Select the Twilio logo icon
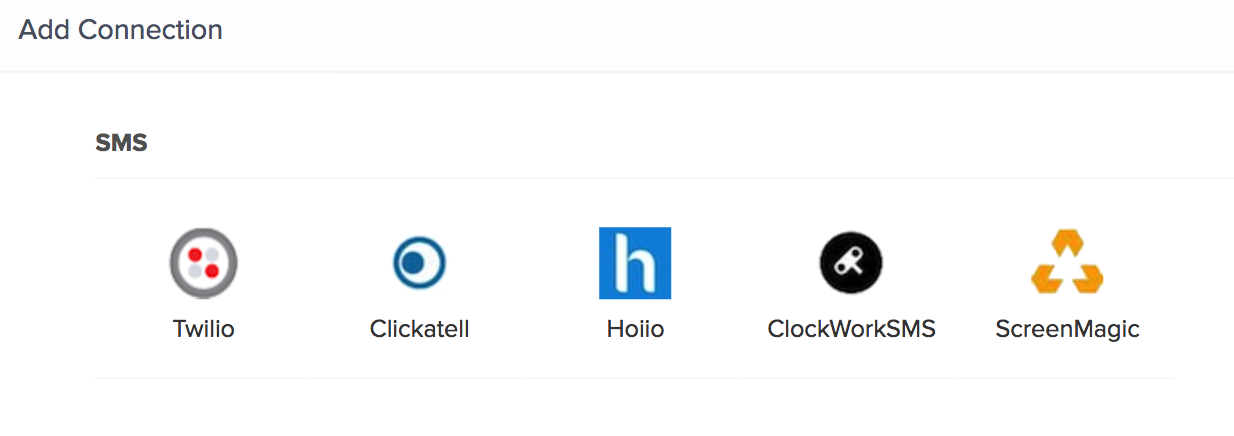1234x436 pixels. pyautogui.click(x=203, y=263)
